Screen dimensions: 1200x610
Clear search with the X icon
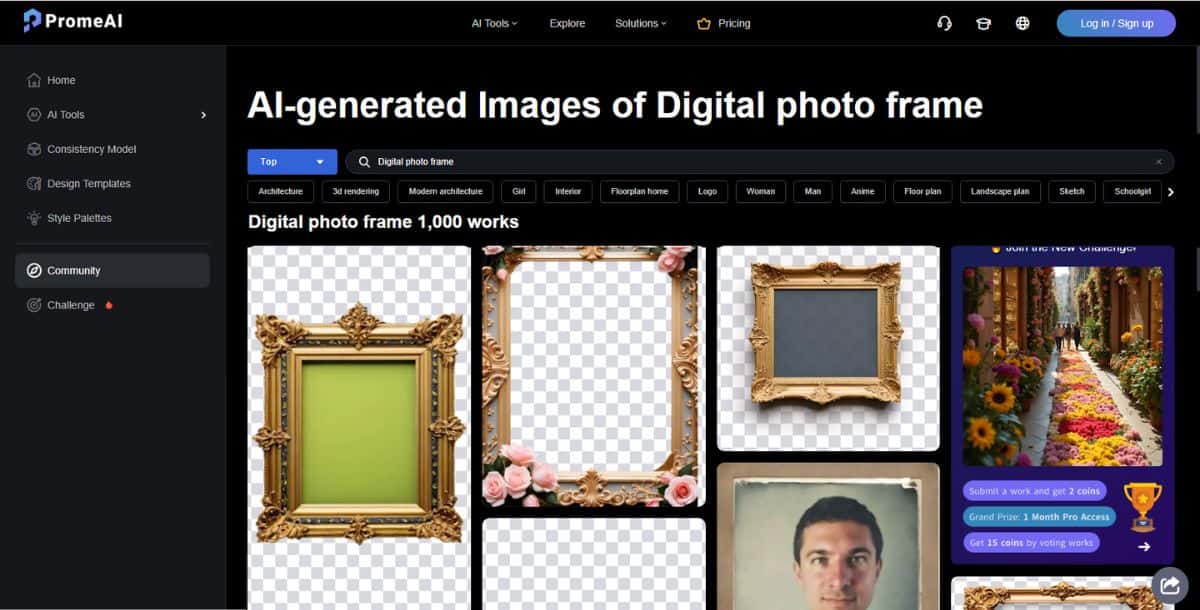pyautogui.click(x=1159, y=162)
